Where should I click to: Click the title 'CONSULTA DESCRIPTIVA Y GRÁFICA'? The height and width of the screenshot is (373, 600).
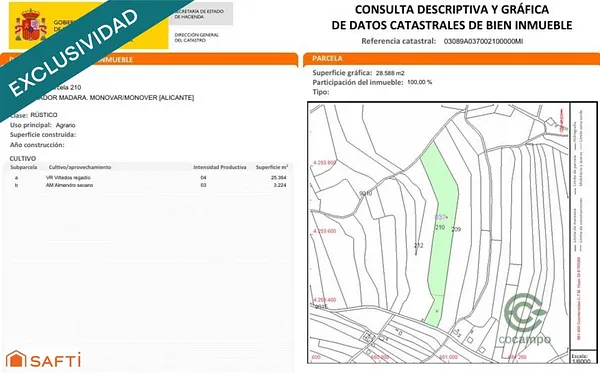[x=452, y=9]
